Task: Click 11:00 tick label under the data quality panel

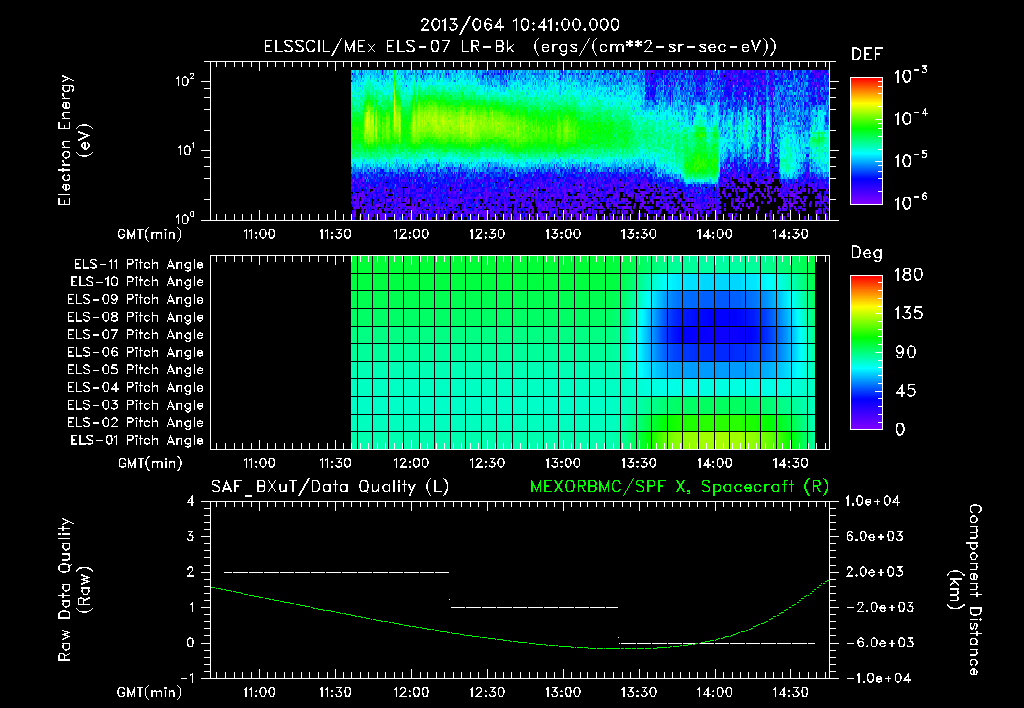Action: (x=259, y=692)
